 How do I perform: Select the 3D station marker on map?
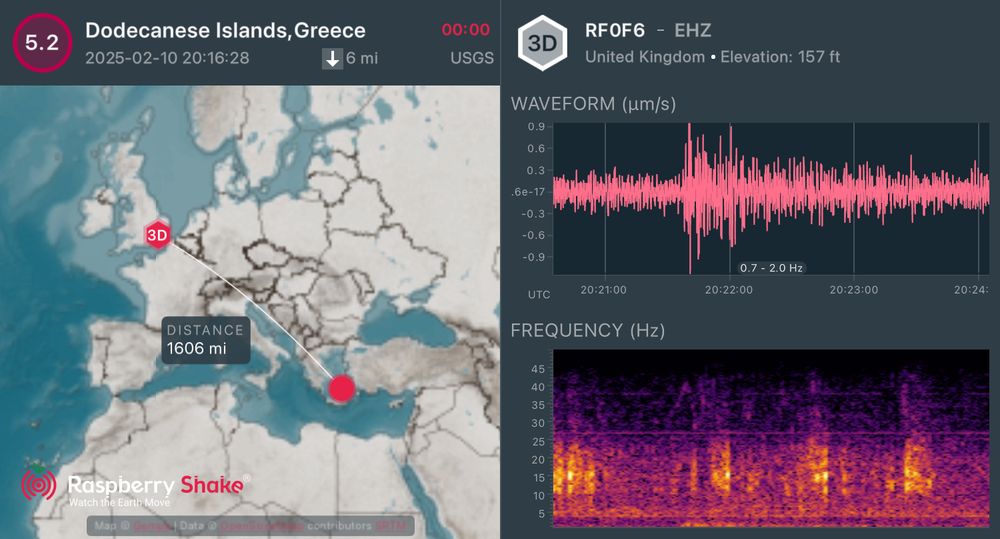[x=157, y=235]
